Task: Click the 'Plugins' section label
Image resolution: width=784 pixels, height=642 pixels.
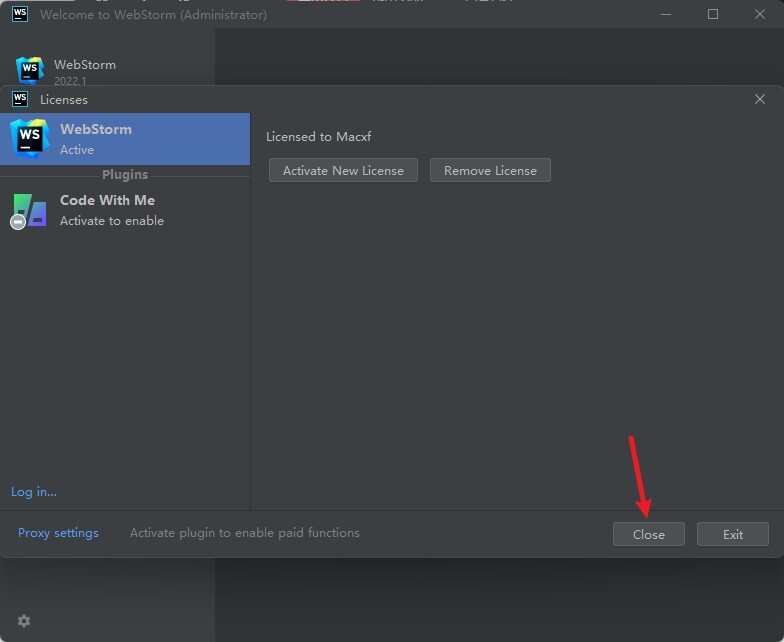Action: (125, 174)
